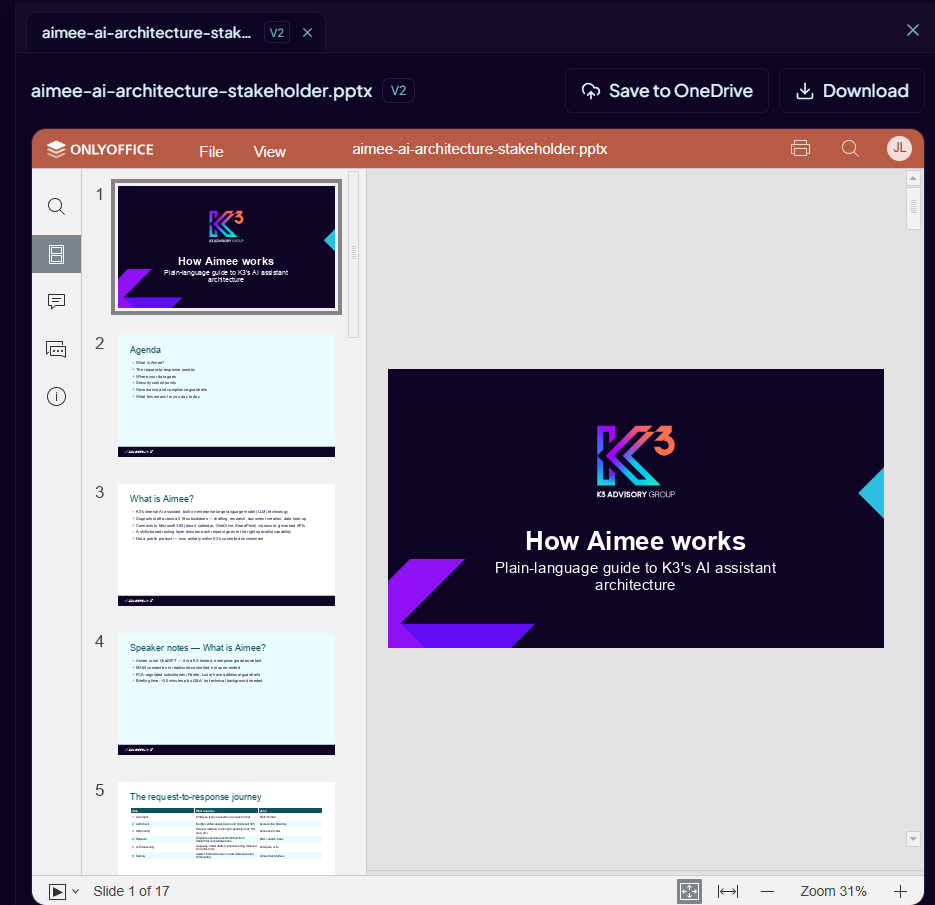Click V2 badge beside file name
This screenshot has width=935, height=905.
pyautogui.click(x=398, y=91)
